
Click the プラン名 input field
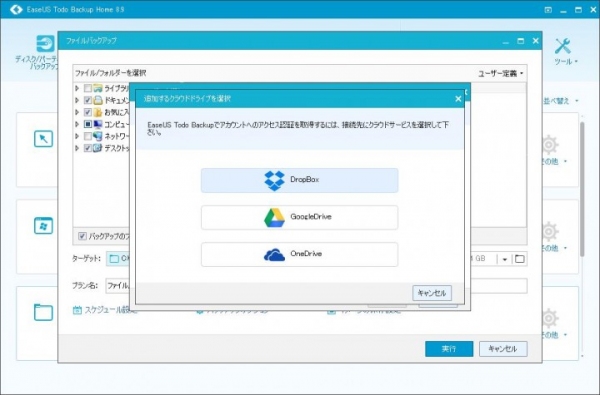(x=316, y=286)
